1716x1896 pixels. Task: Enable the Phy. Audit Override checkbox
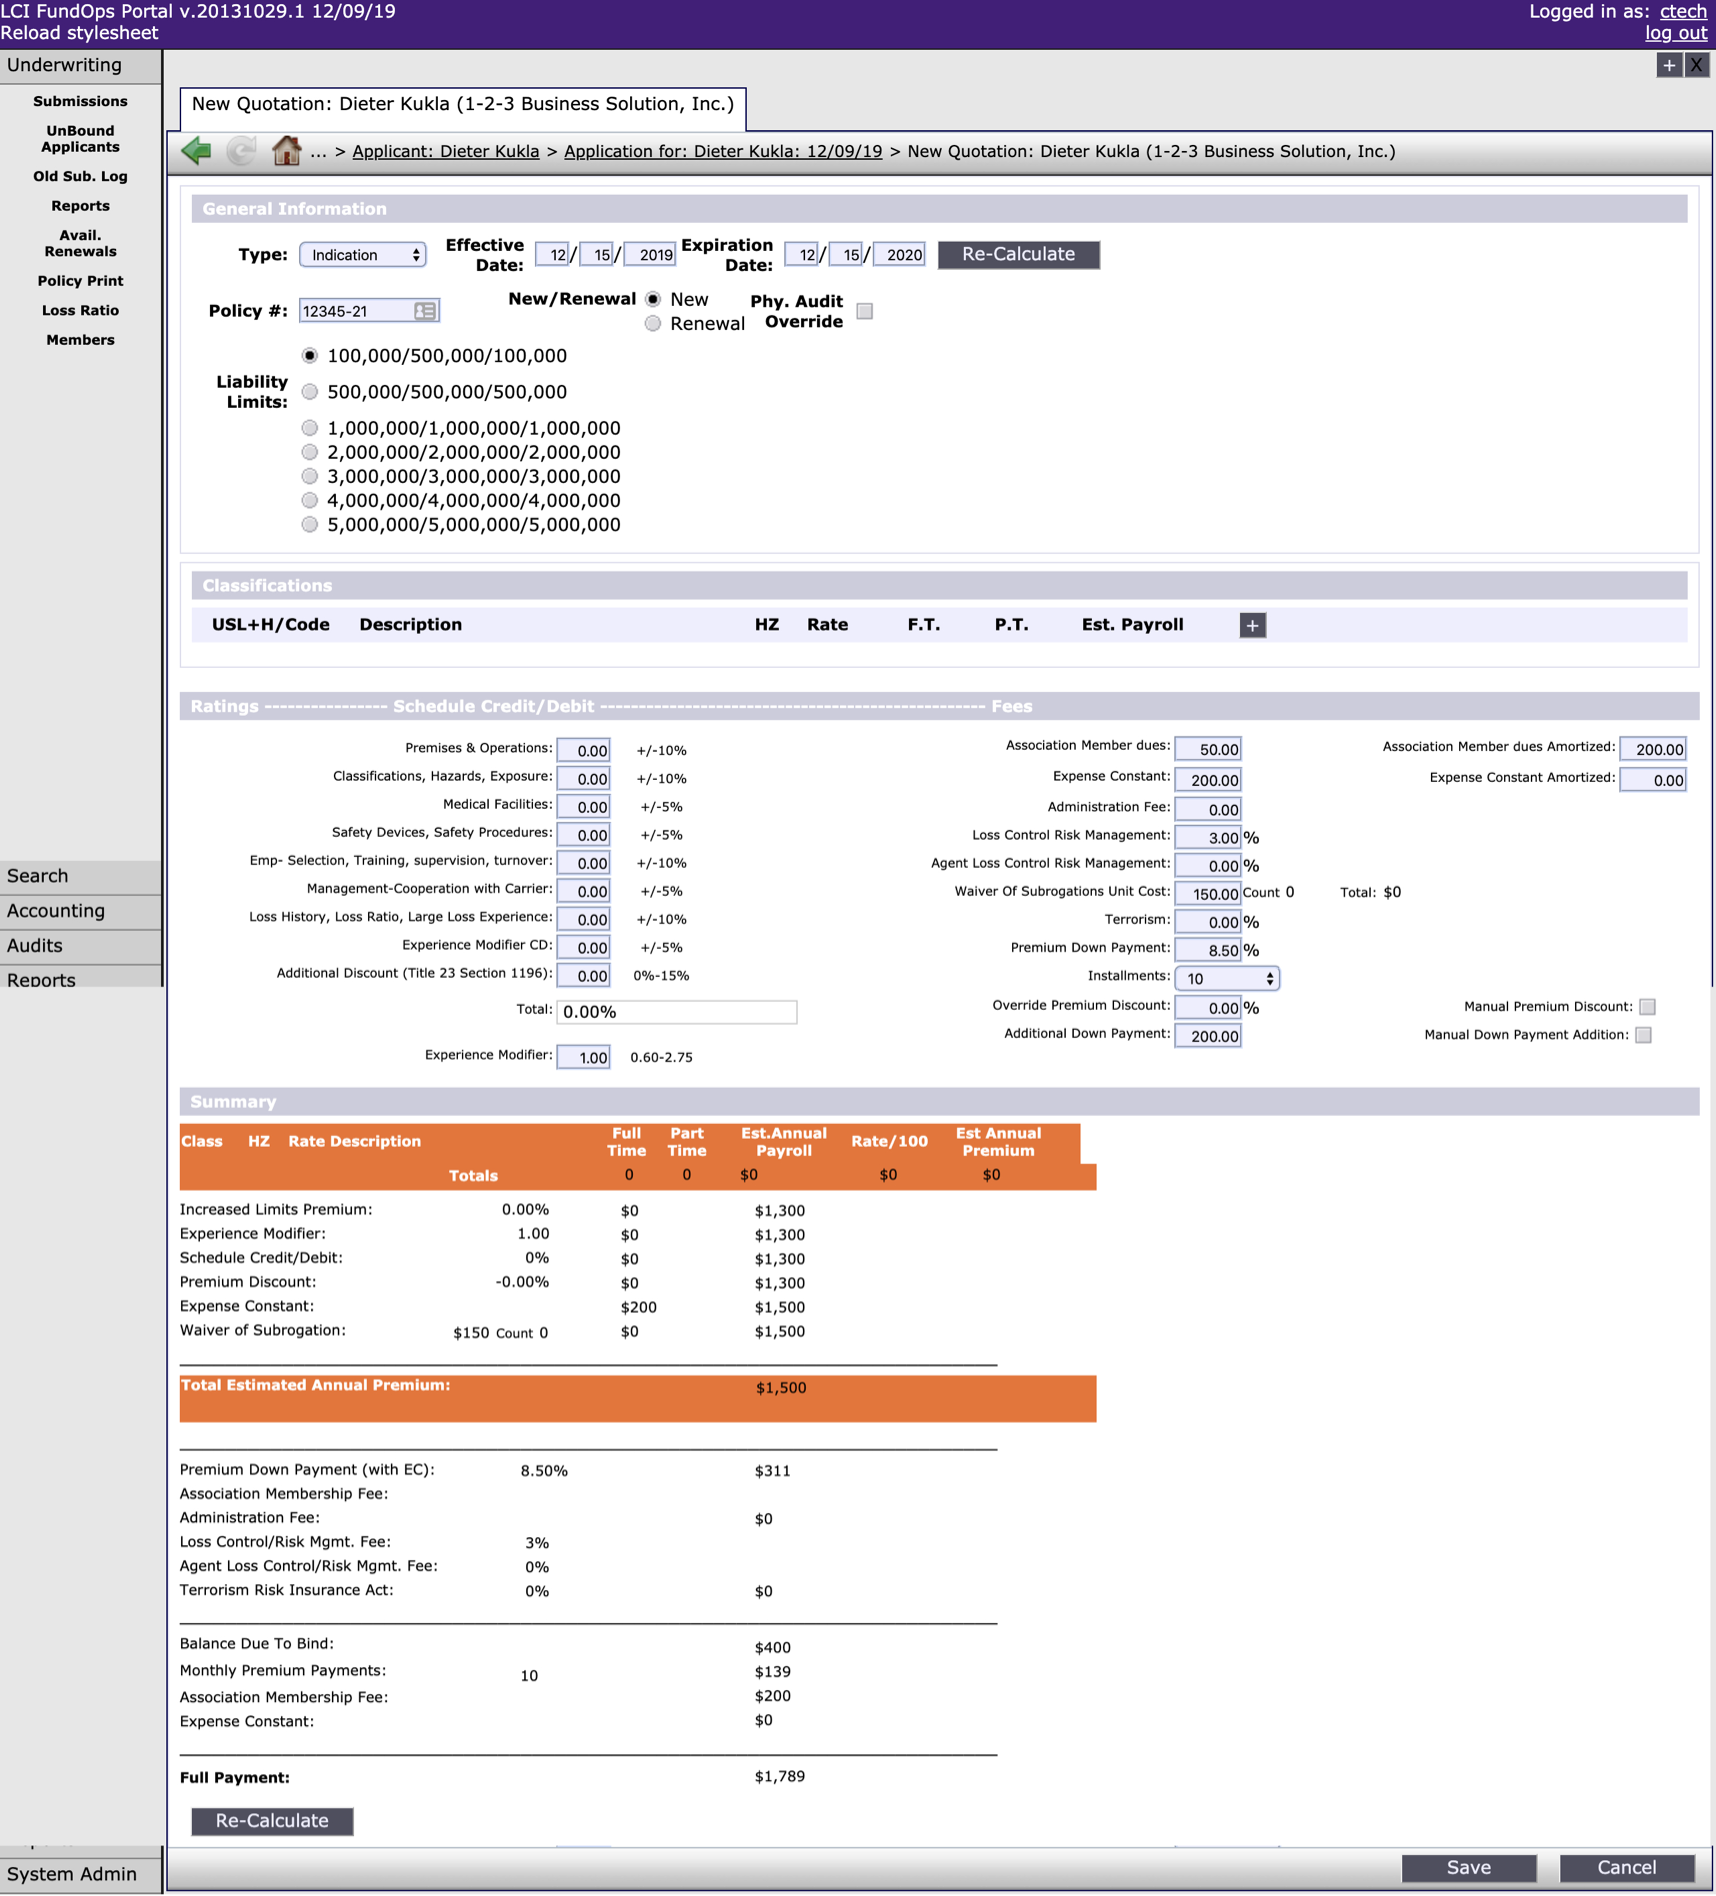click(x=865, y=311)
